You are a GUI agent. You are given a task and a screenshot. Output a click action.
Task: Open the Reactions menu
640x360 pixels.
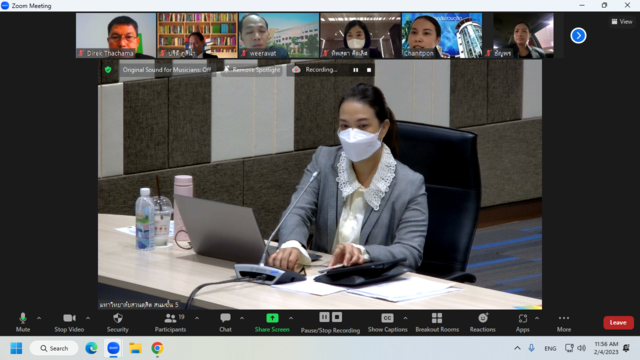[482, 322]
